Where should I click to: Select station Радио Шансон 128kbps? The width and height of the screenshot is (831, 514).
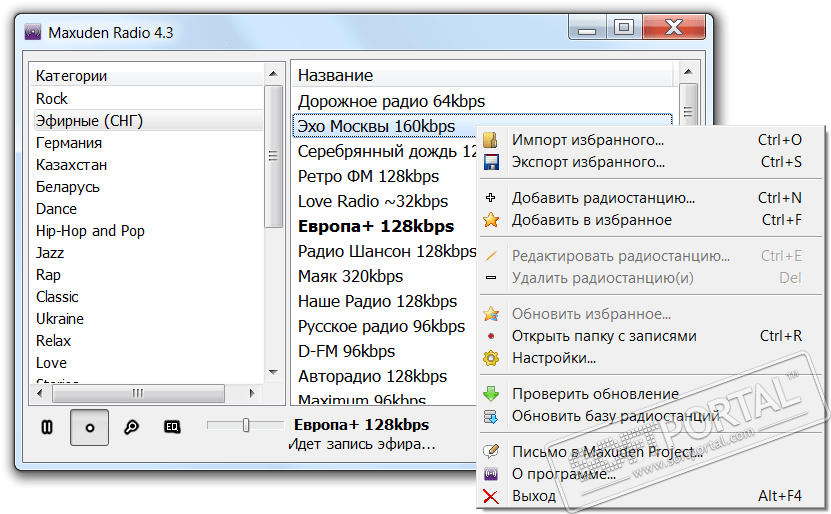tap(385, 251)
